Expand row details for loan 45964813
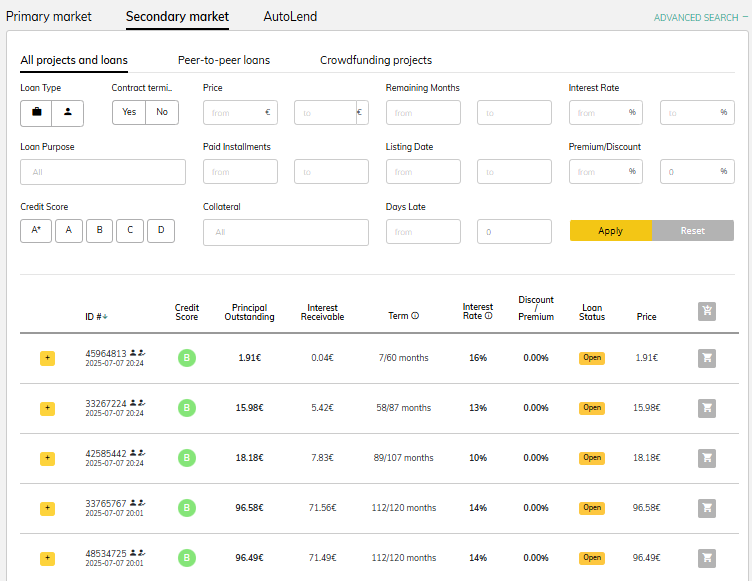The image size is (752, 581). 47,358
